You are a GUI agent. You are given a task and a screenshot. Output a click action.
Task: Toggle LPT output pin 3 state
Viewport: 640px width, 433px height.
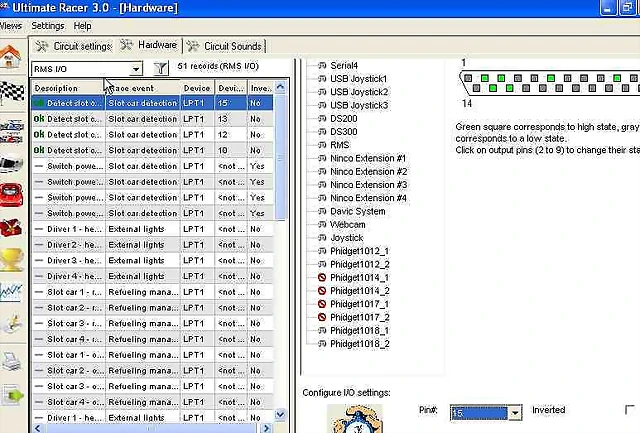tap(501, 78)
